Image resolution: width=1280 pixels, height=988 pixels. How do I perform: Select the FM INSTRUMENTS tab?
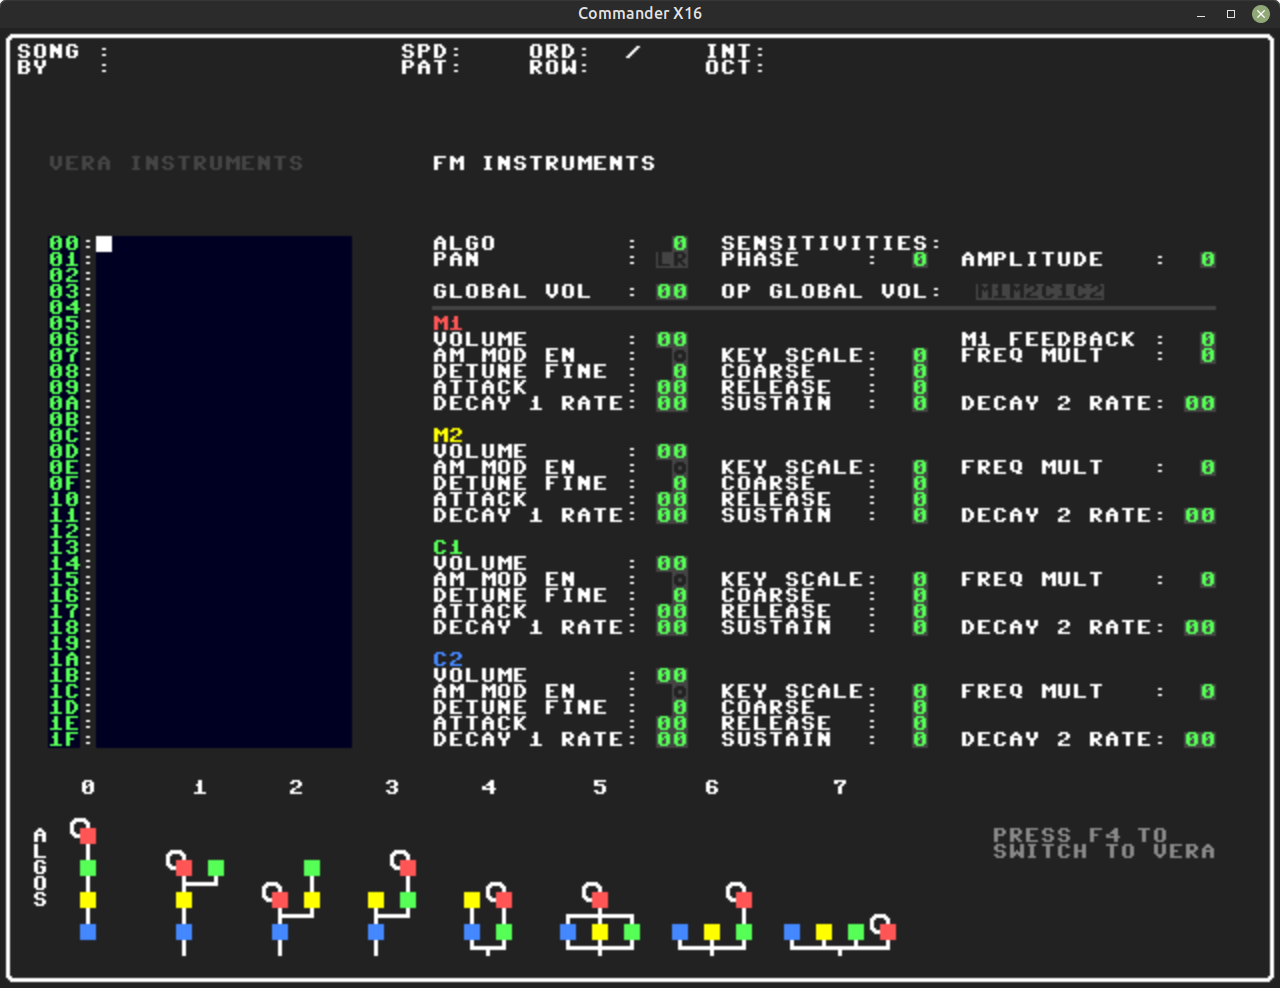click(544, 163)
